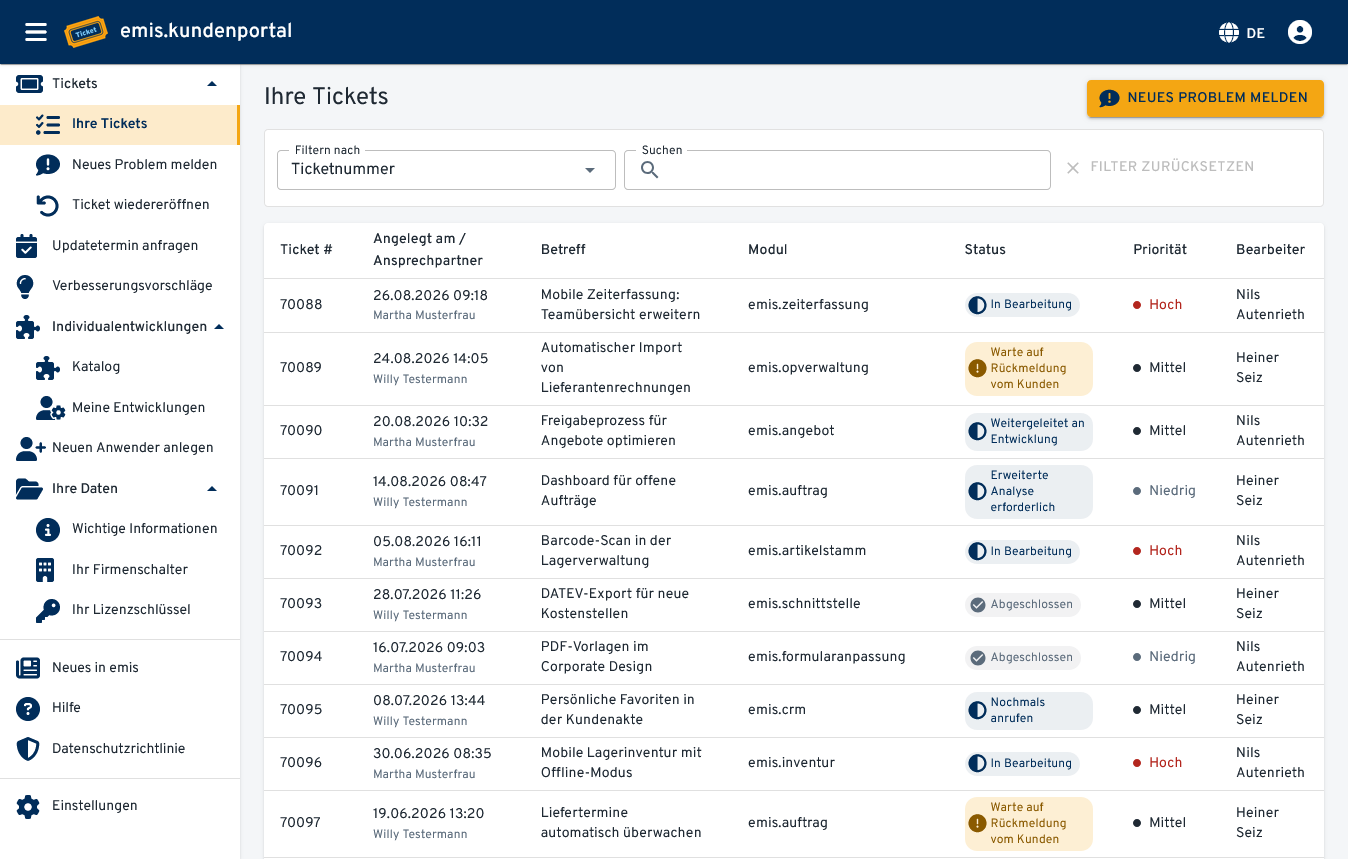Collapse the Tickets sidebar section
Screen dimensions: 1348x859
(x=211, y=84)
